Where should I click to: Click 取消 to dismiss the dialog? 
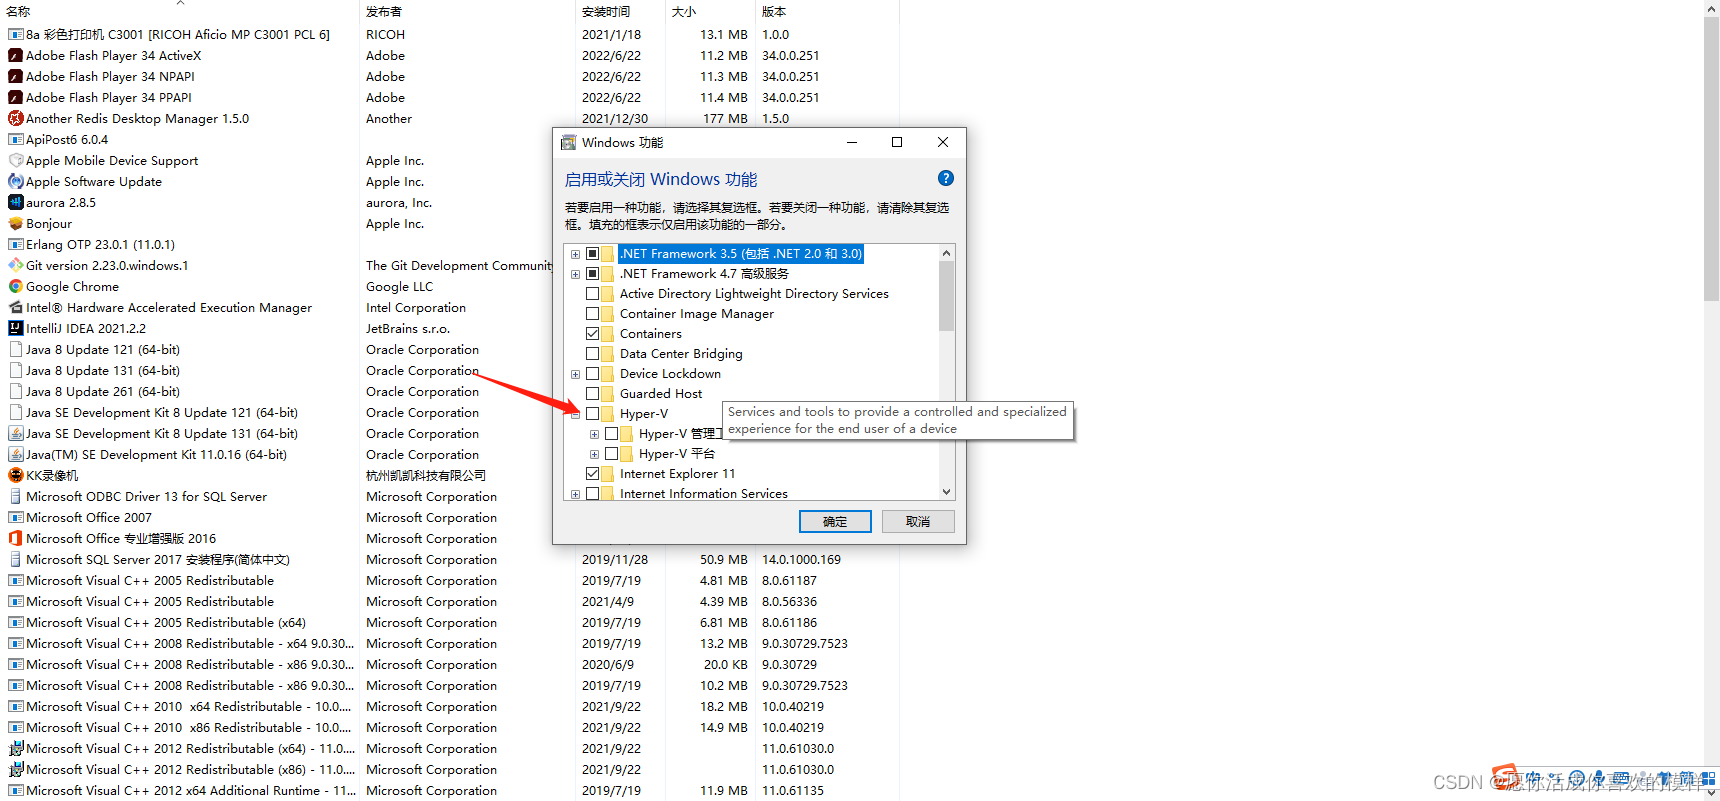click(918, 521)
